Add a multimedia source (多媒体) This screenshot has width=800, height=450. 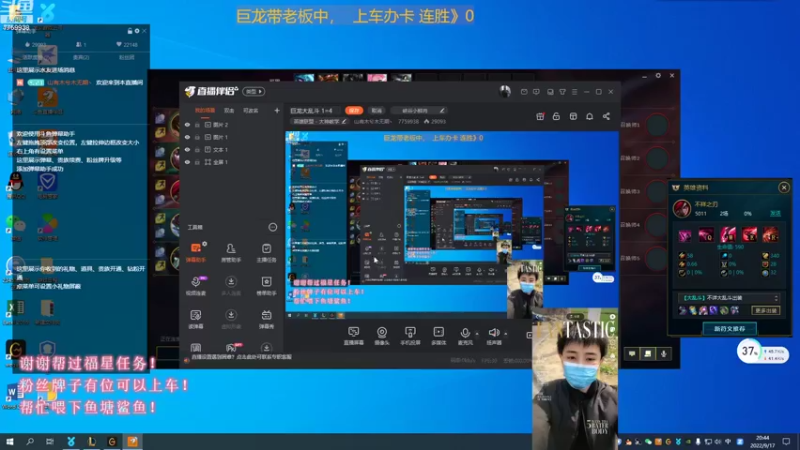tap(438, 336)
